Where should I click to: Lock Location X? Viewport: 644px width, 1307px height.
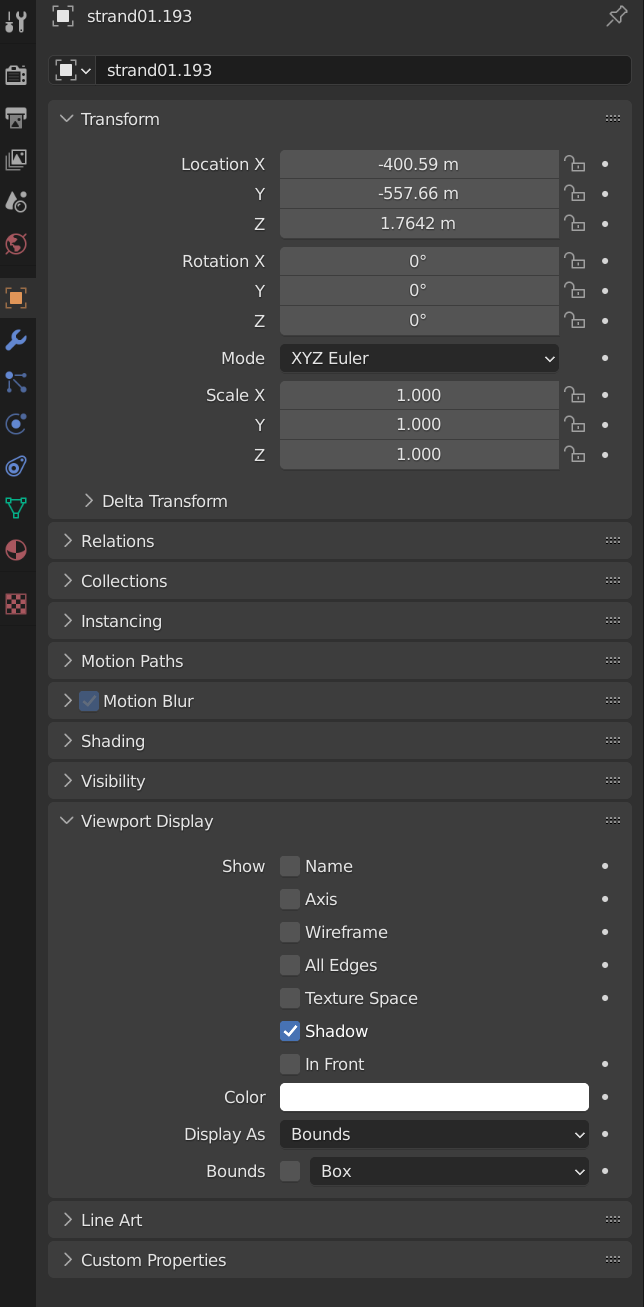click(574, 164)
